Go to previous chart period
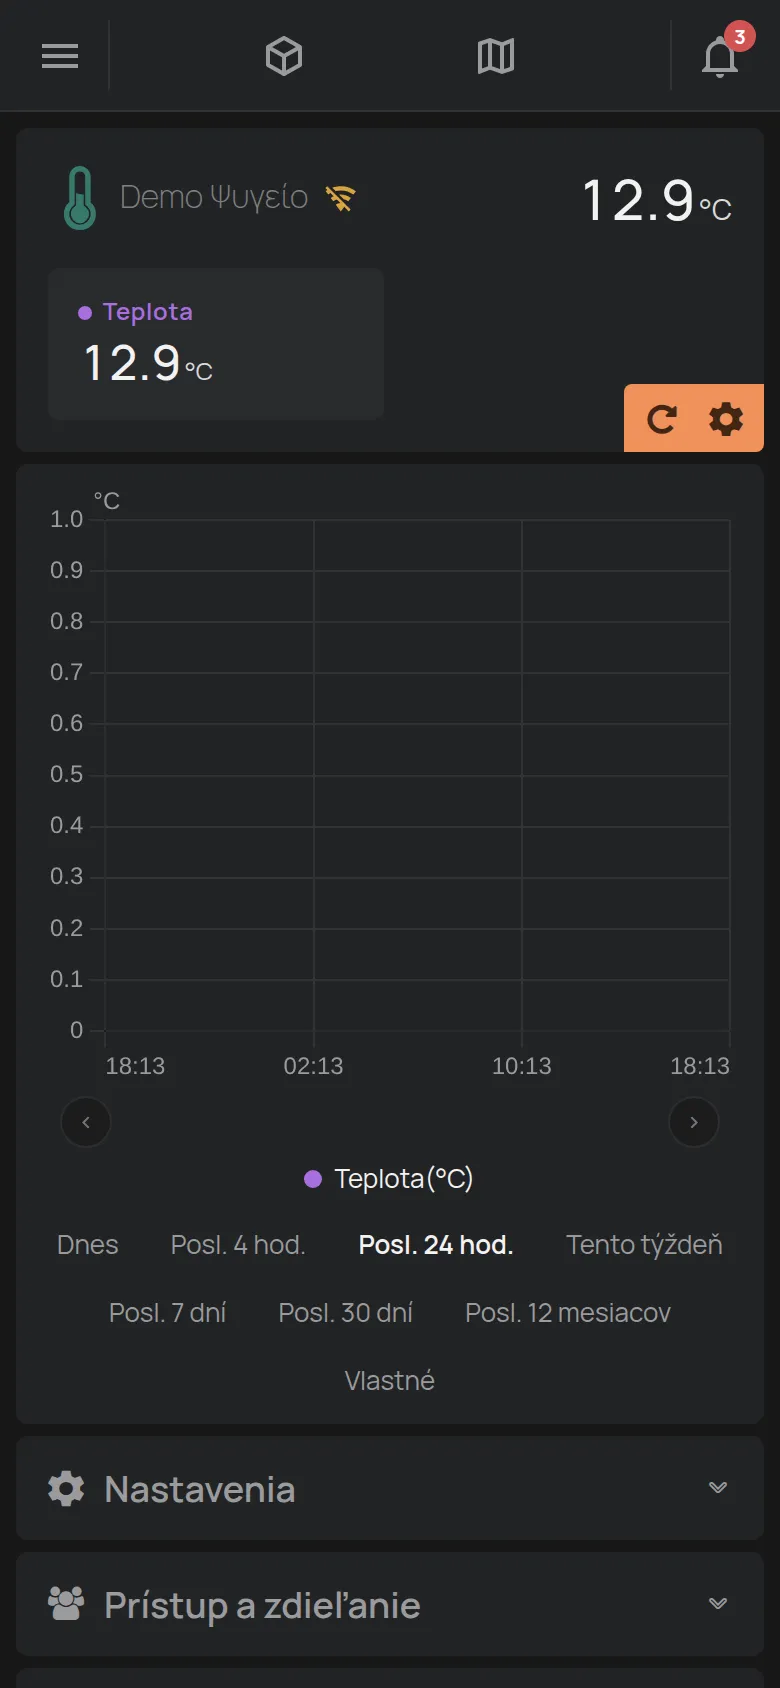This screenshot has width=780, height=1688. click(x=86, y=1122)
